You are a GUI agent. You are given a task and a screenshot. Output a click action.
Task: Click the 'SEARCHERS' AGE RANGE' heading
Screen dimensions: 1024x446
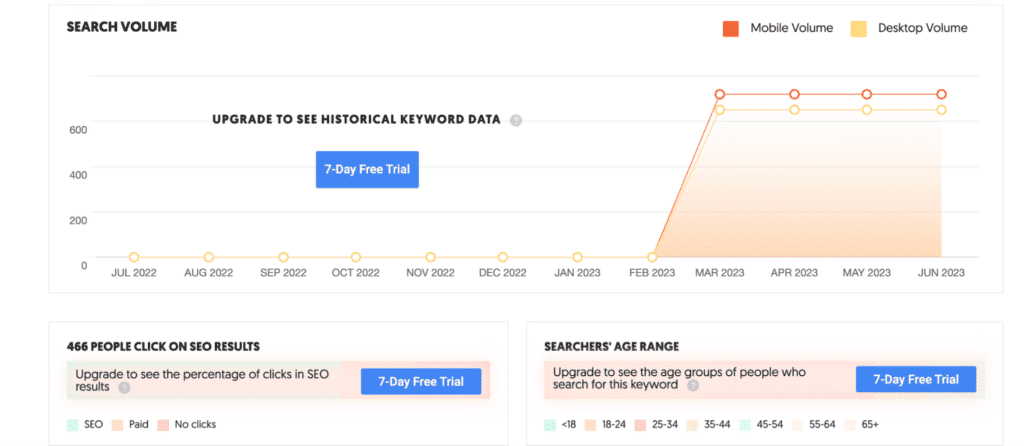pyautogui.click(x=611, y=346)
